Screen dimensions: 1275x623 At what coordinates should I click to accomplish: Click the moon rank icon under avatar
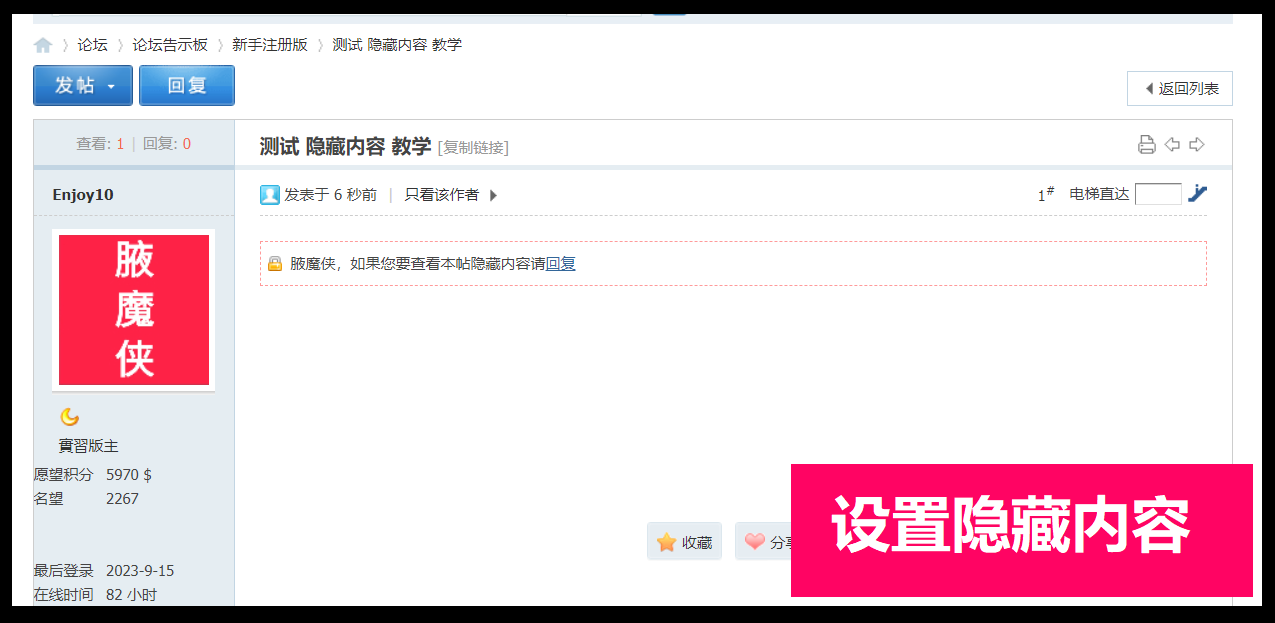pos(69,417)
